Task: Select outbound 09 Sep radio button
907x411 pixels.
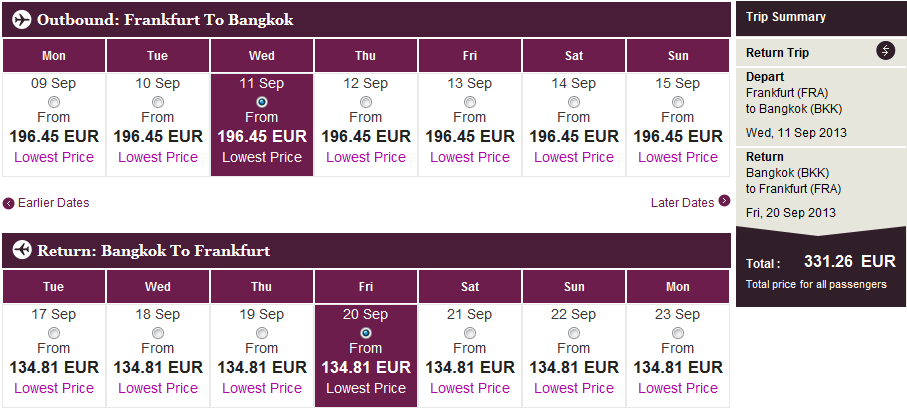Action: [54, 102]
